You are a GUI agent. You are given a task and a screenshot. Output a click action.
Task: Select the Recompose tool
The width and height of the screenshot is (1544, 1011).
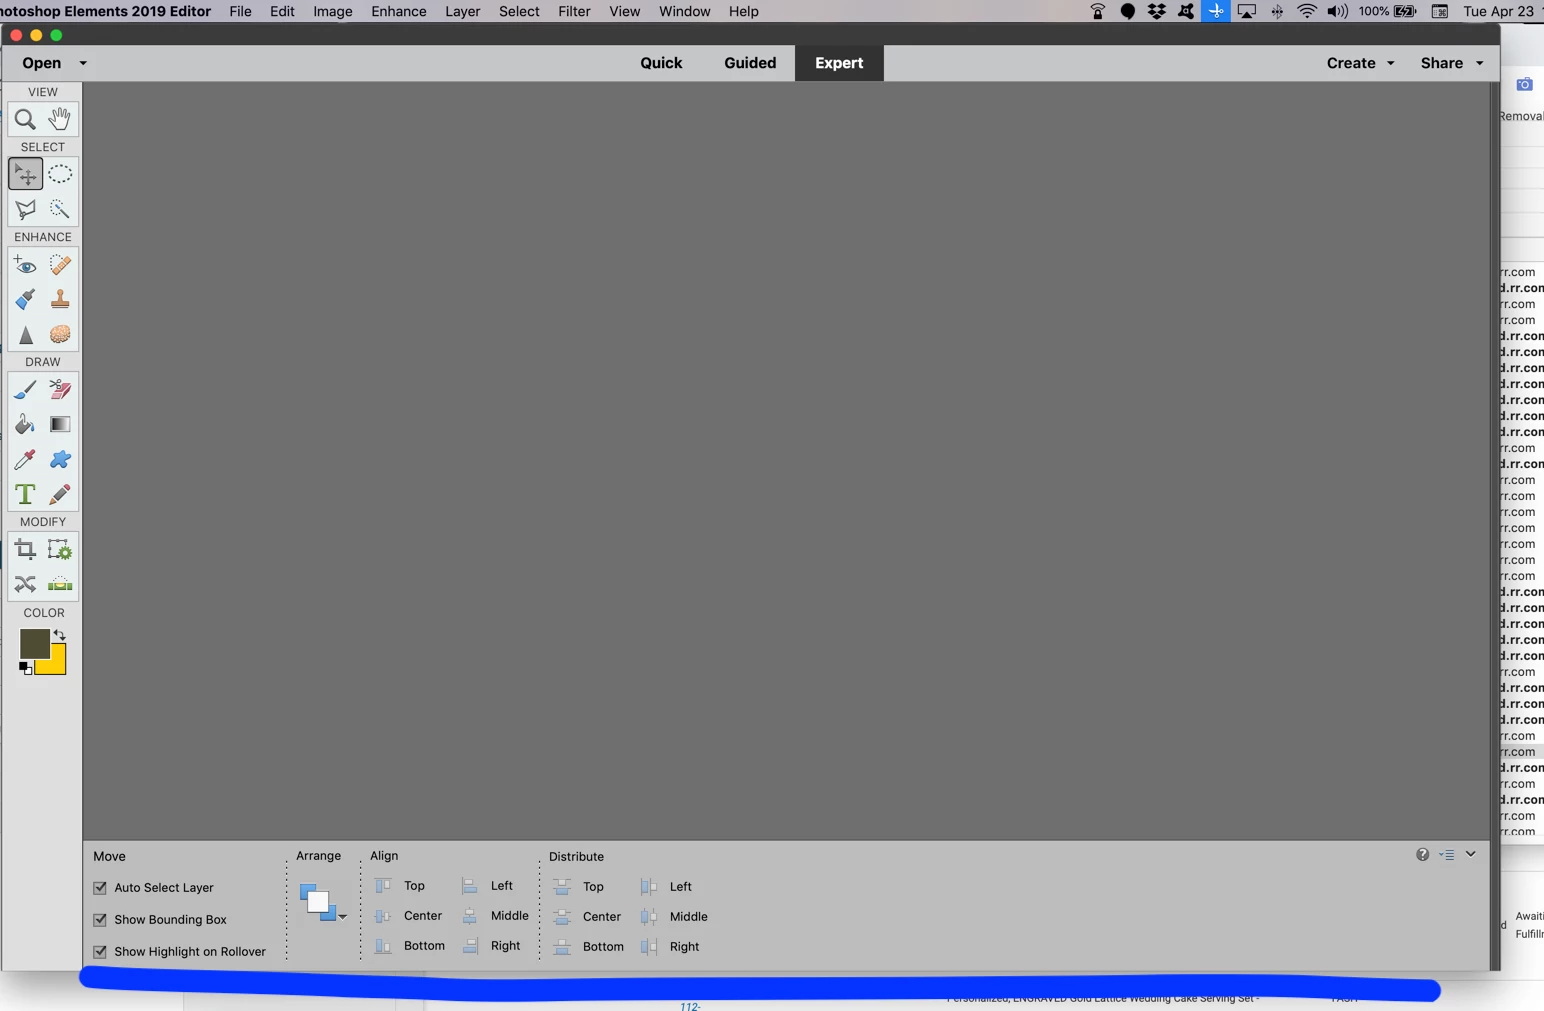[60, 550]
